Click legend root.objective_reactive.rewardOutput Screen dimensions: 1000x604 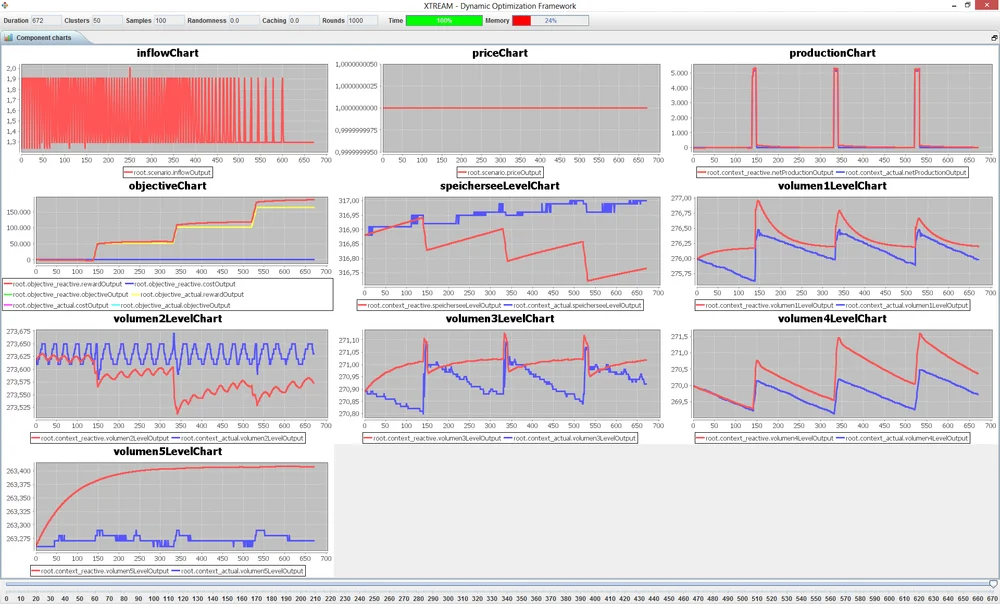(x=63, y=284)
